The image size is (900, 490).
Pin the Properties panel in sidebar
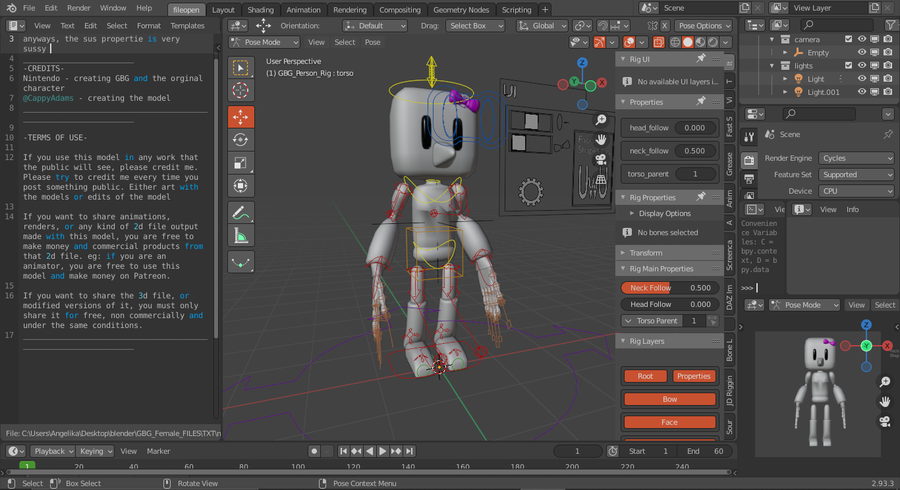(701, 102)
